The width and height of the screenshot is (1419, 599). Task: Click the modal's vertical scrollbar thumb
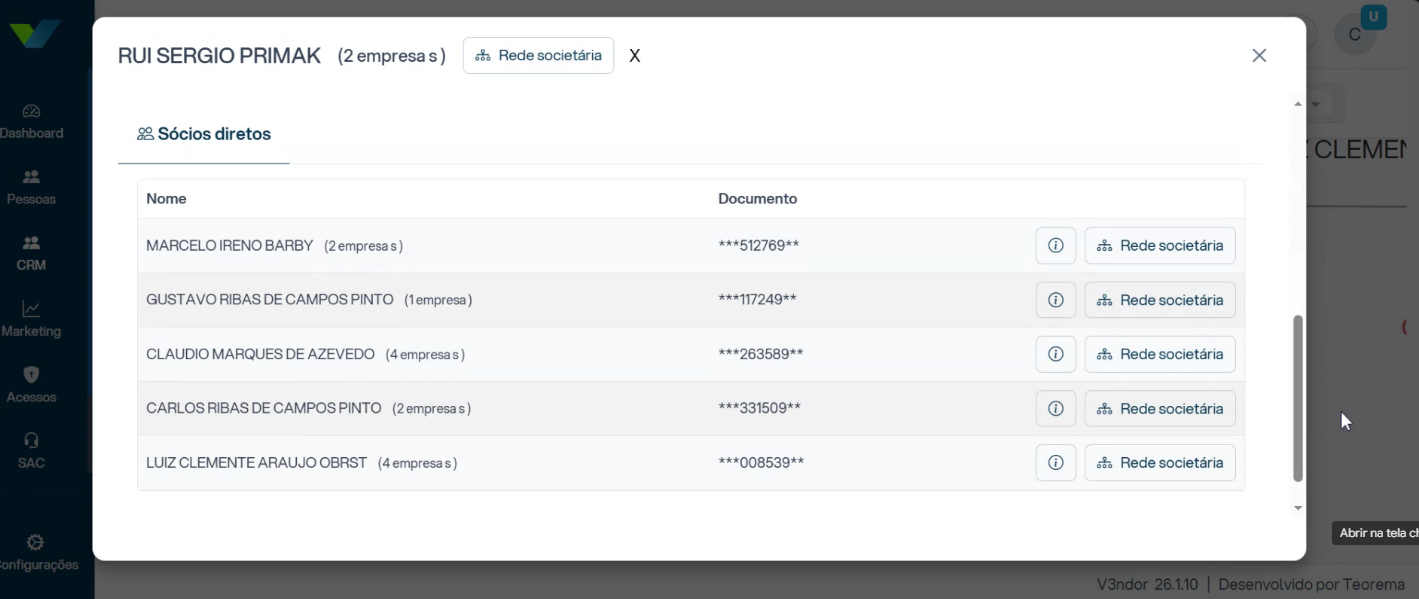click(x=1298, y=398)
